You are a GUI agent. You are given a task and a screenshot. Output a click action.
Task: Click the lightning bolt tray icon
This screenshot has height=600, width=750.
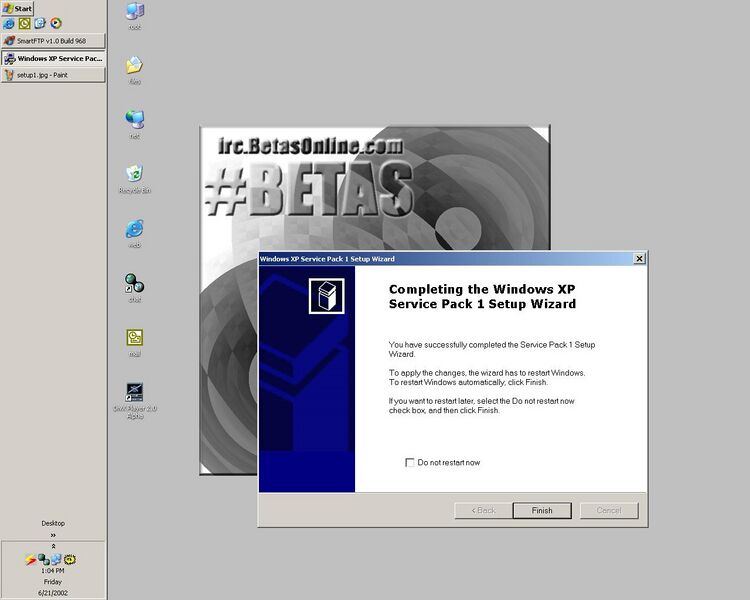pyautogui.click(x=31, y=559)
